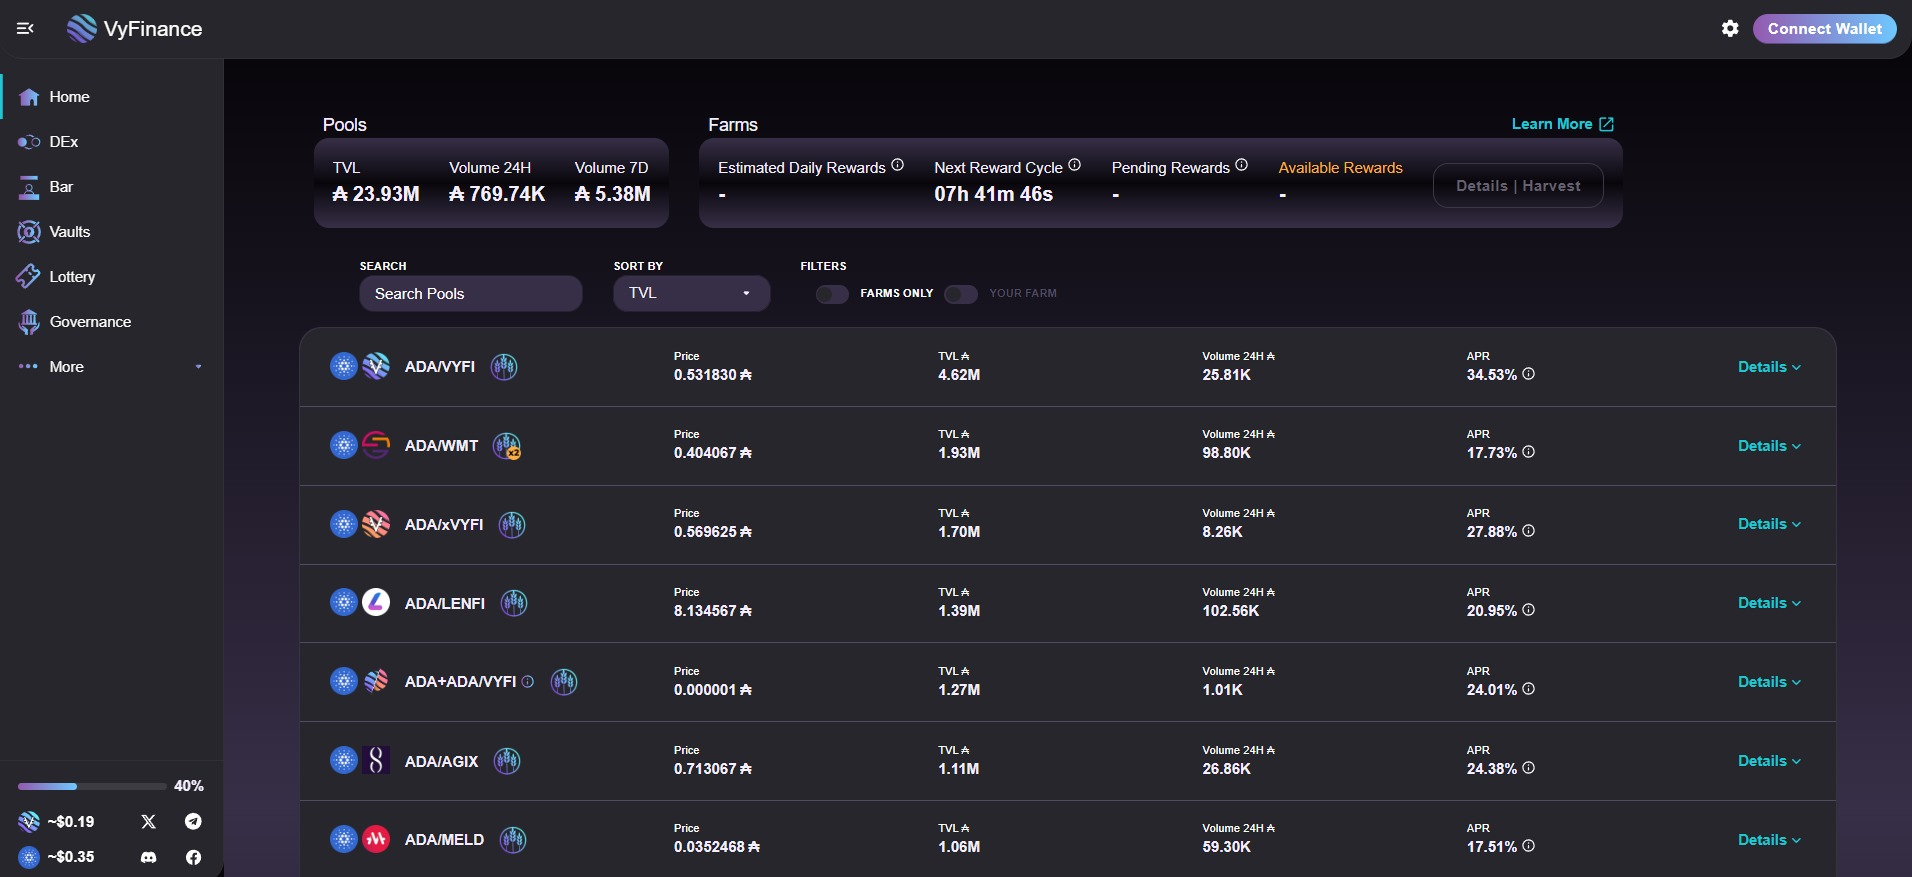Click the APR info icon for ADA/WMT
The image size is (1912, 877).
1528,452
